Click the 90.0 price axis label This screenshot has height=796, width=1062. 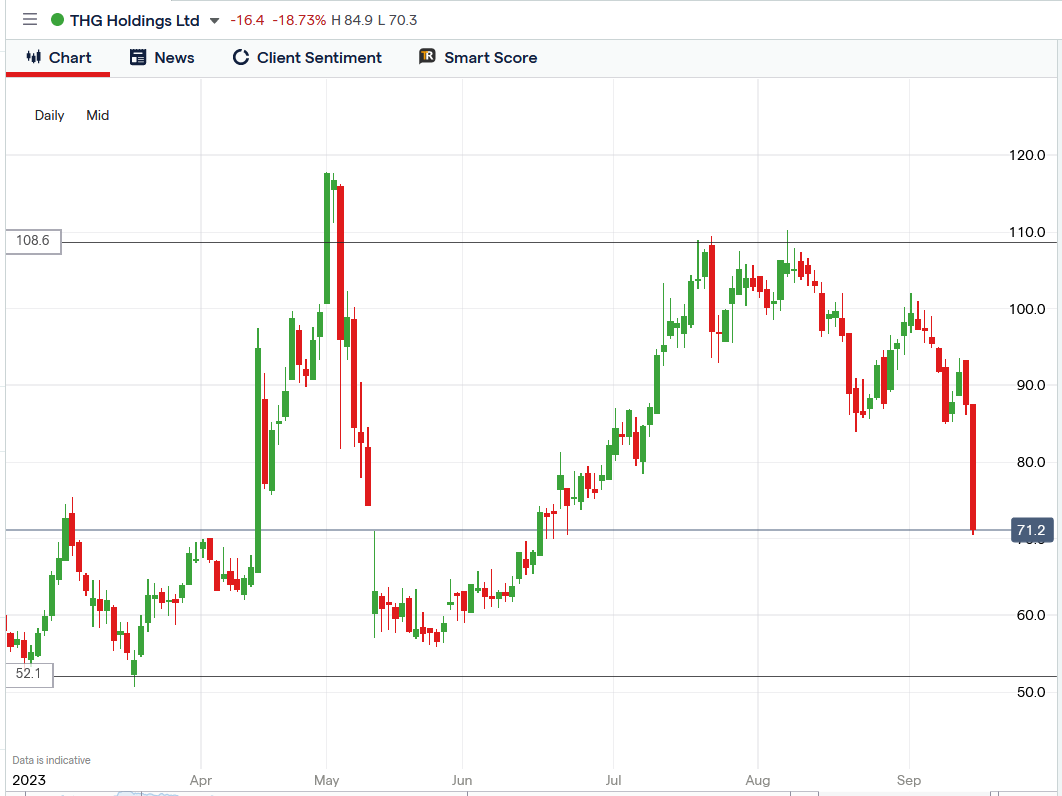coord(1031,385)
